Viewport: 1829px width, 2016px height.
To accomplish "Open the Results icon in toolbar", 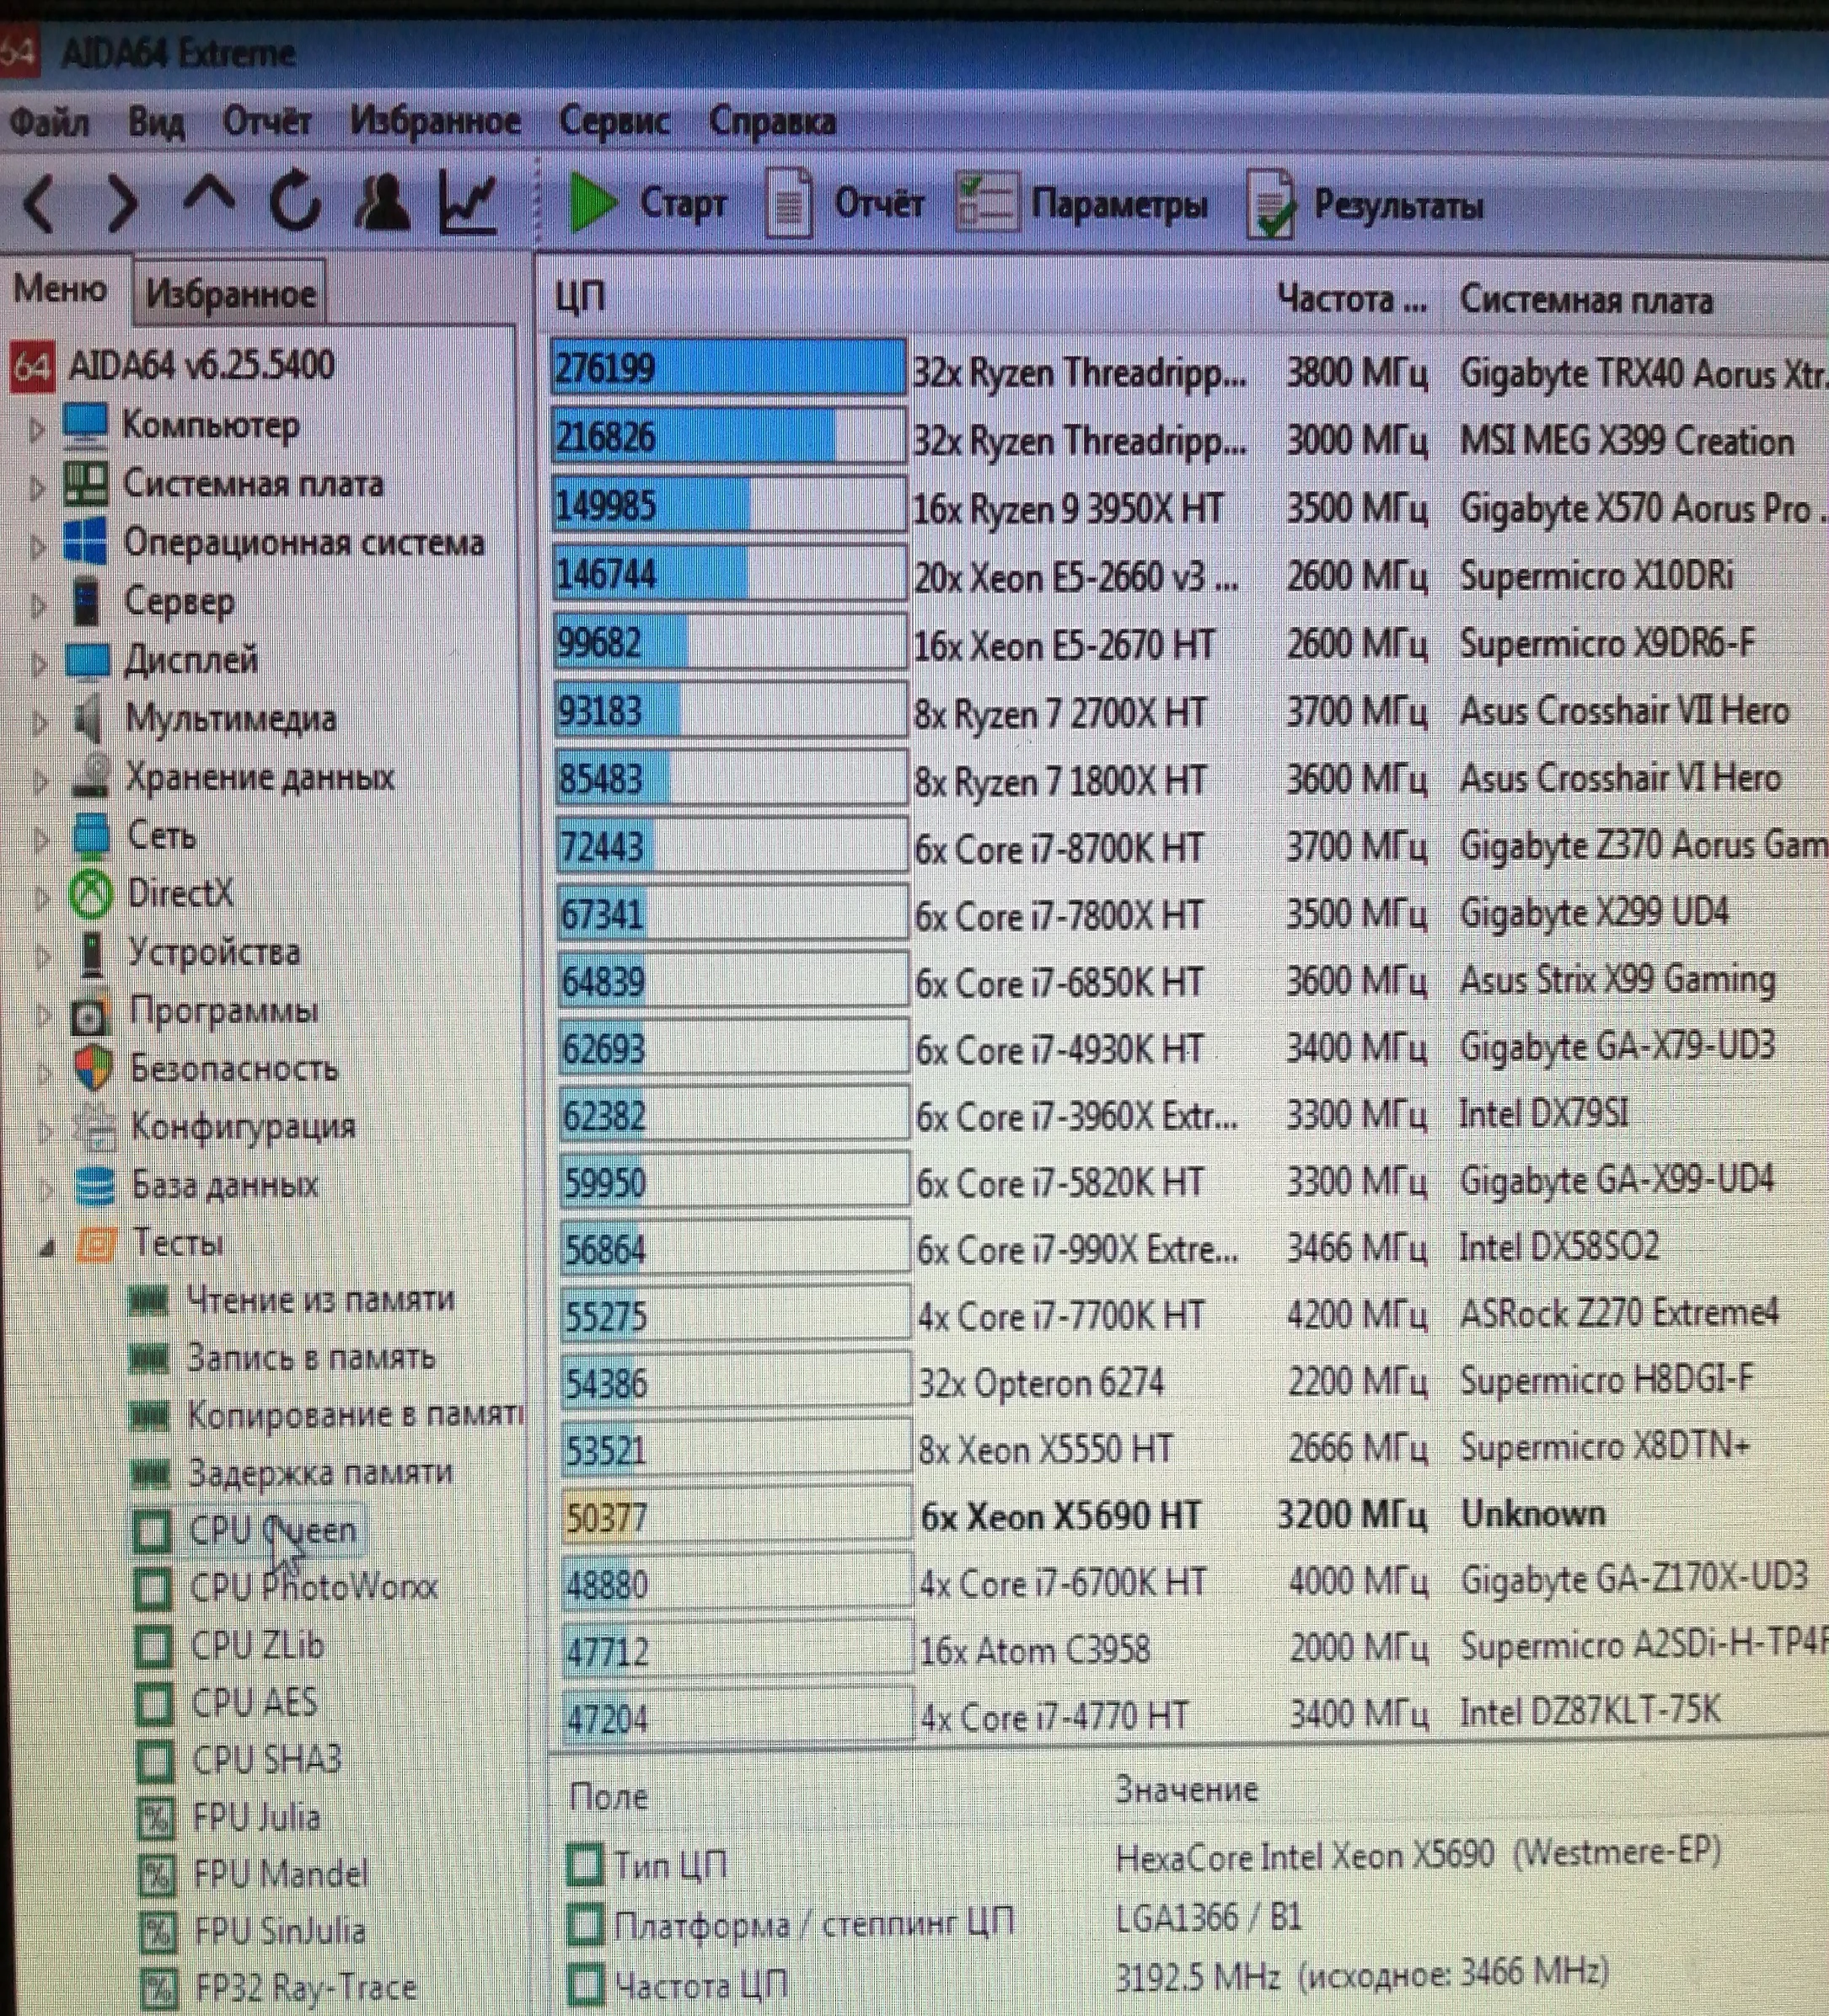I will pos(1271,205).
